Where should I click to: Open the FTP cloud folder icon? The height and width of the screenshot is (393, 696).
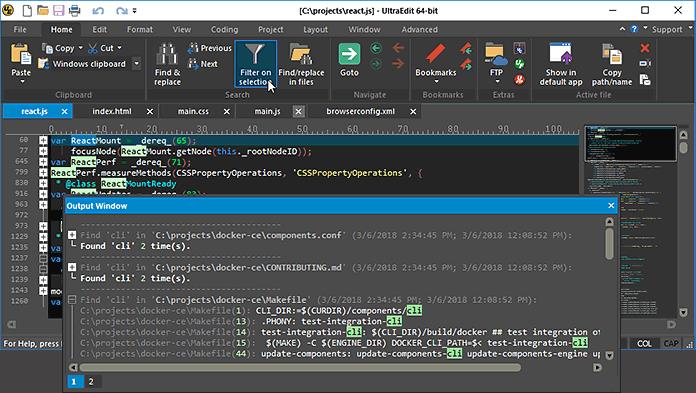click(496, 54)
